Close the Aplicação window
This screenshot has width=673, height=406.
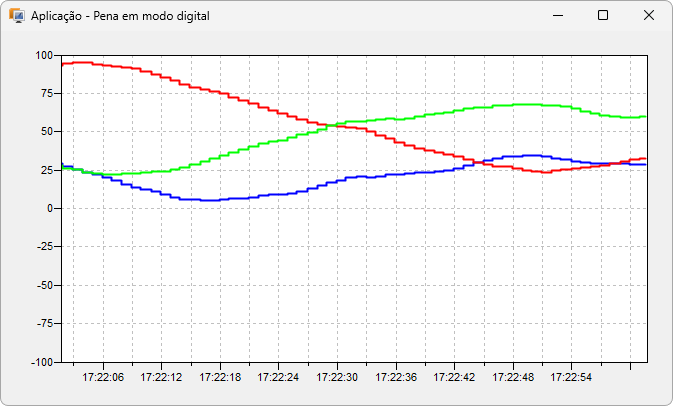(648, 16)
